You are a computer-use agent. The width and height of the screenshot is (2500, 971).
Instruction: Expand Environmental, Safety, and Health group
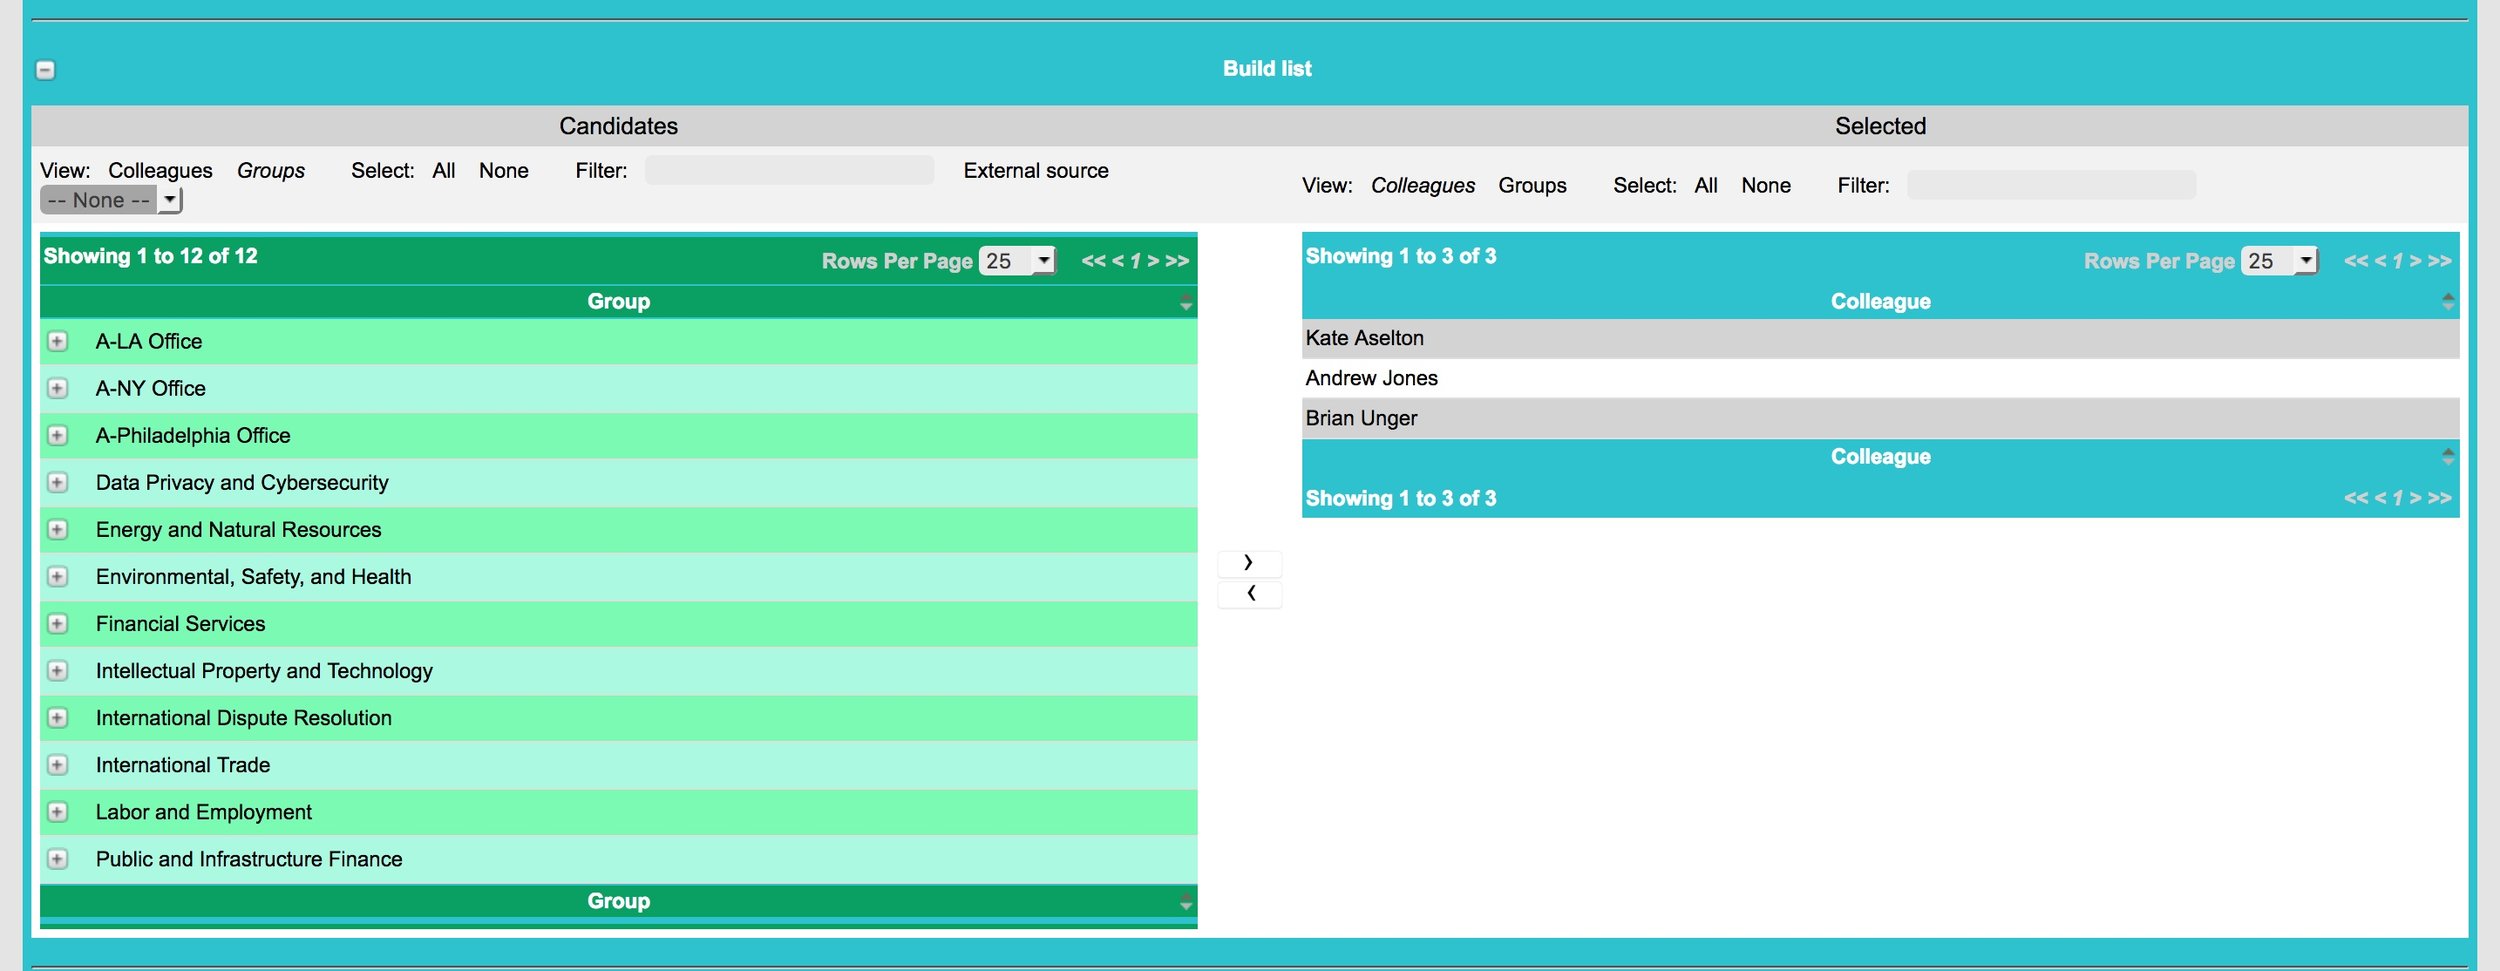tap(58, 576)
